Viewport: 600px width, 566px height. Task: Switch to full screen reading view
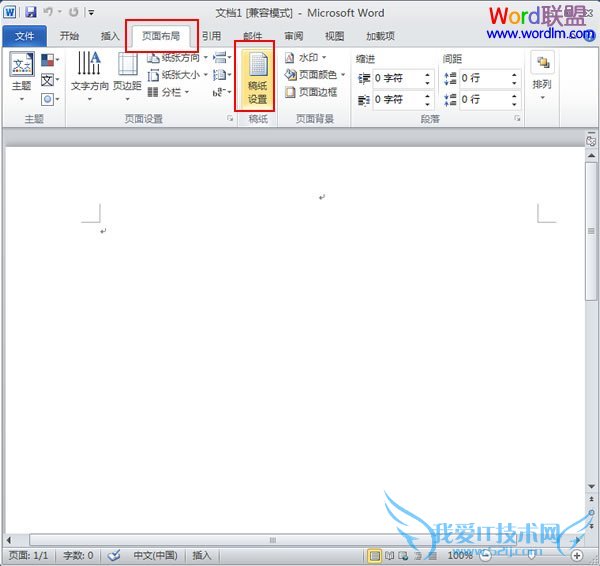(x=390, y=556)
